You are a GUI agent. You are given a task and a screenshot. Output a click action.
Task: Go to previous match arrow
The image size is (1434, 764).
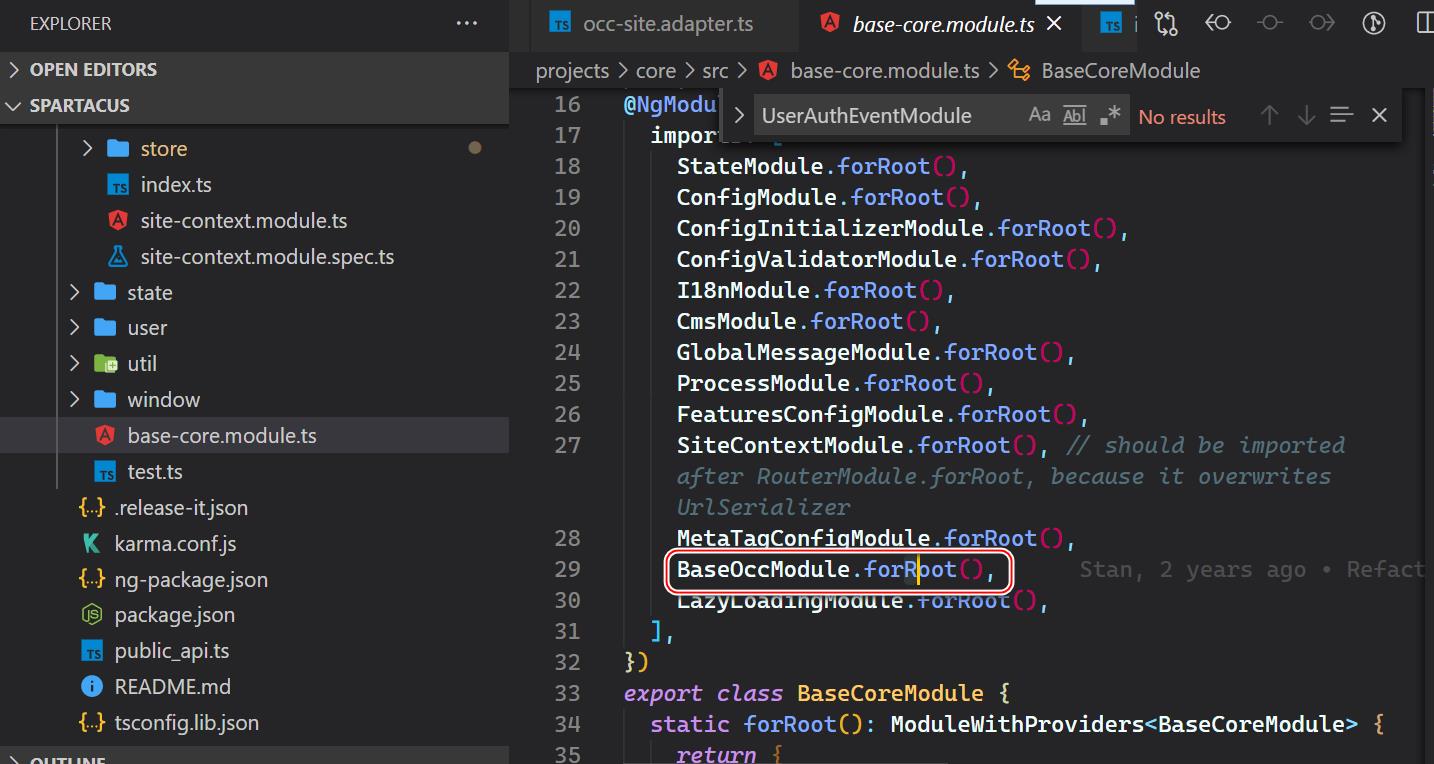[1269, 116]
